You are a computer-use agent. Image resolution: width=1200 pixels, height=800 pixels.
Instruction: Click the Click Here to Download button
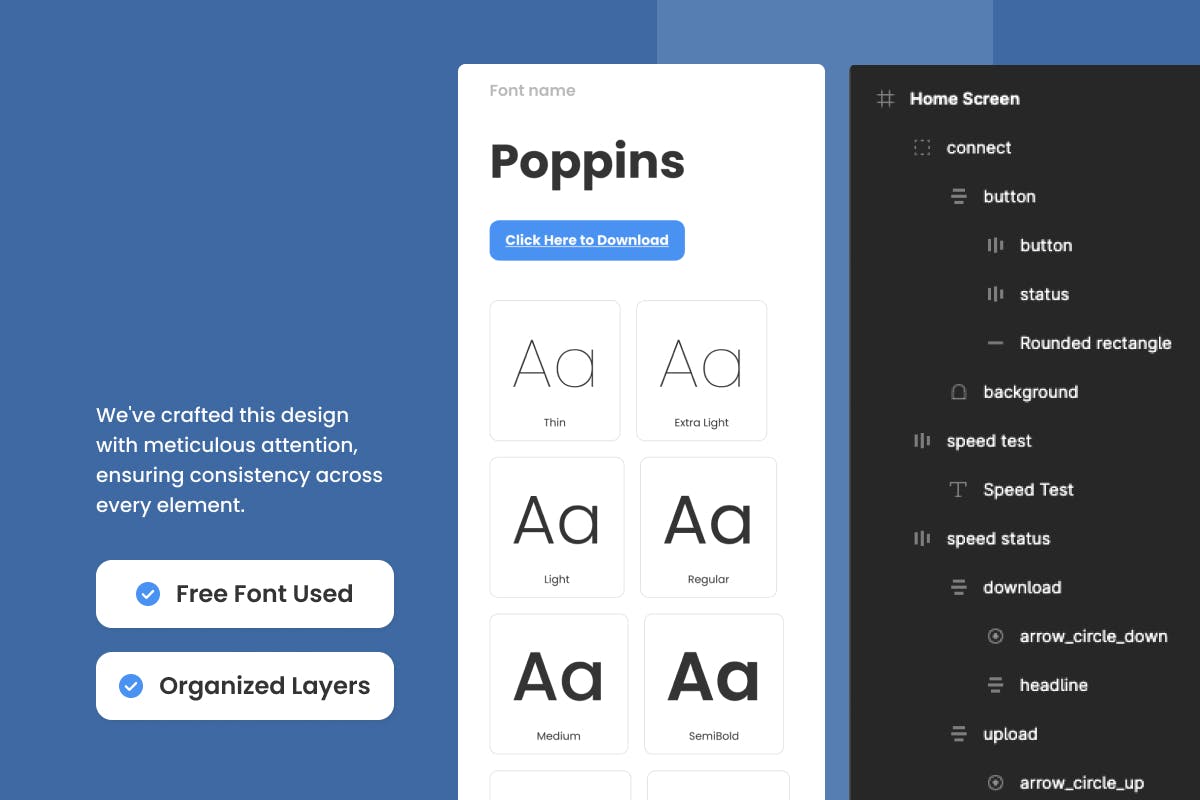[x=587, y=240]
